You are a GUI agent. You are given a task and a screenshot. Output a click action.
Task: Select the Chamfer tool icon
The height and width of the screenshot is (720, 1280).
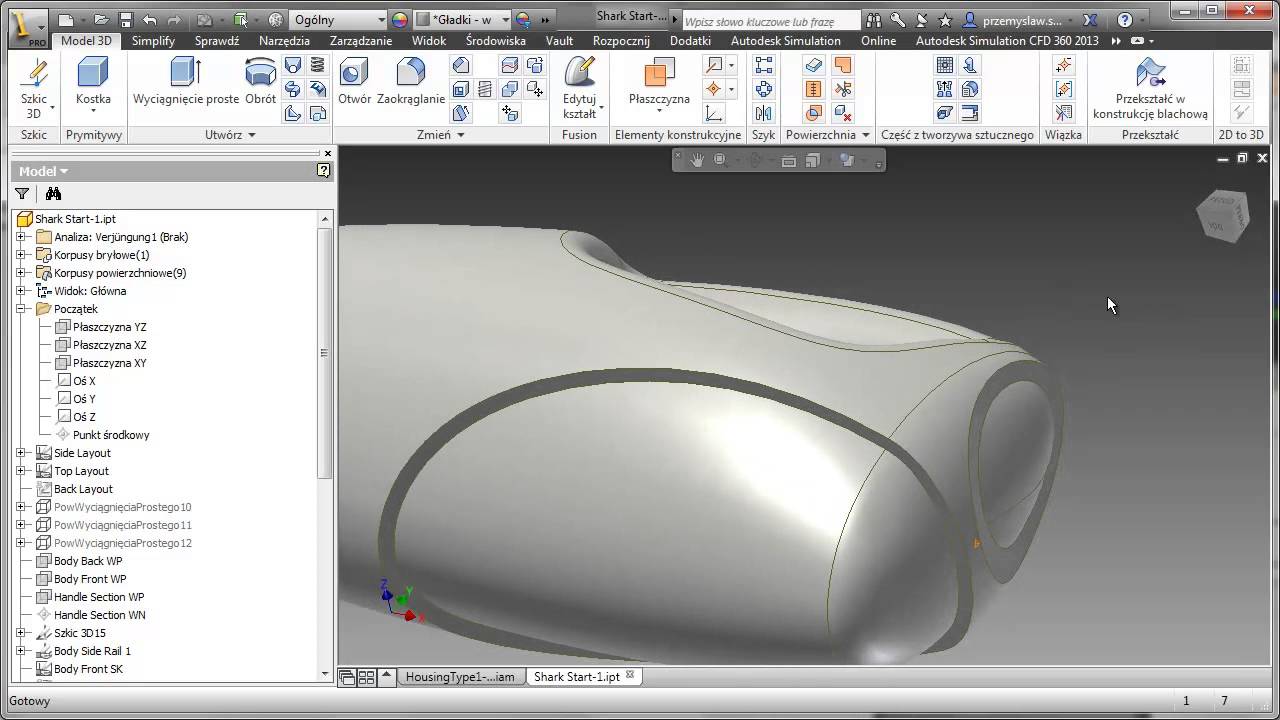pos(461,65)
